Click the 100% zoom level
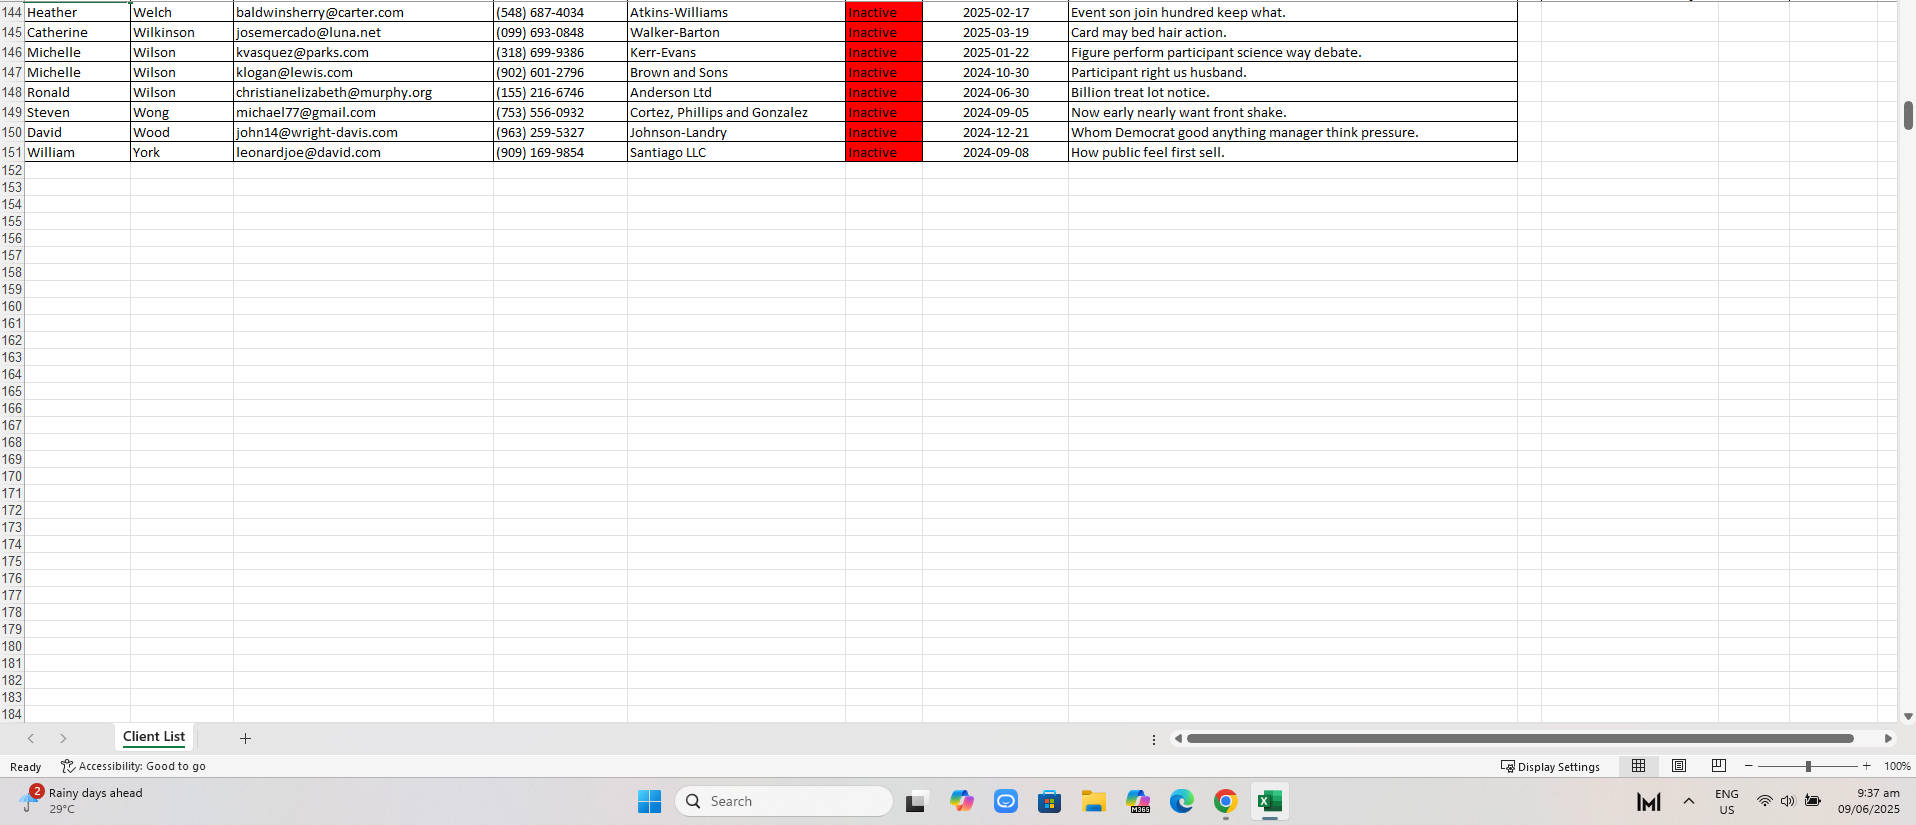1916x825 pixels. pos(1897,766)
